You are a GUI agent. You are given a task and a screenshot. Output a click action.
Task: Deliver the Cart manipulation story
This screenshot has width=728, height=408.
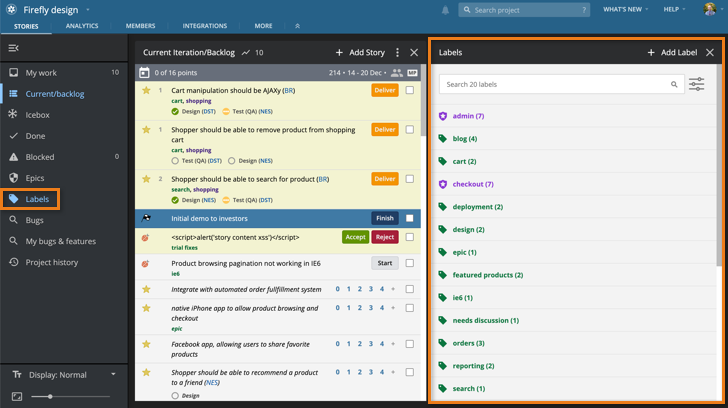point(385,91)
